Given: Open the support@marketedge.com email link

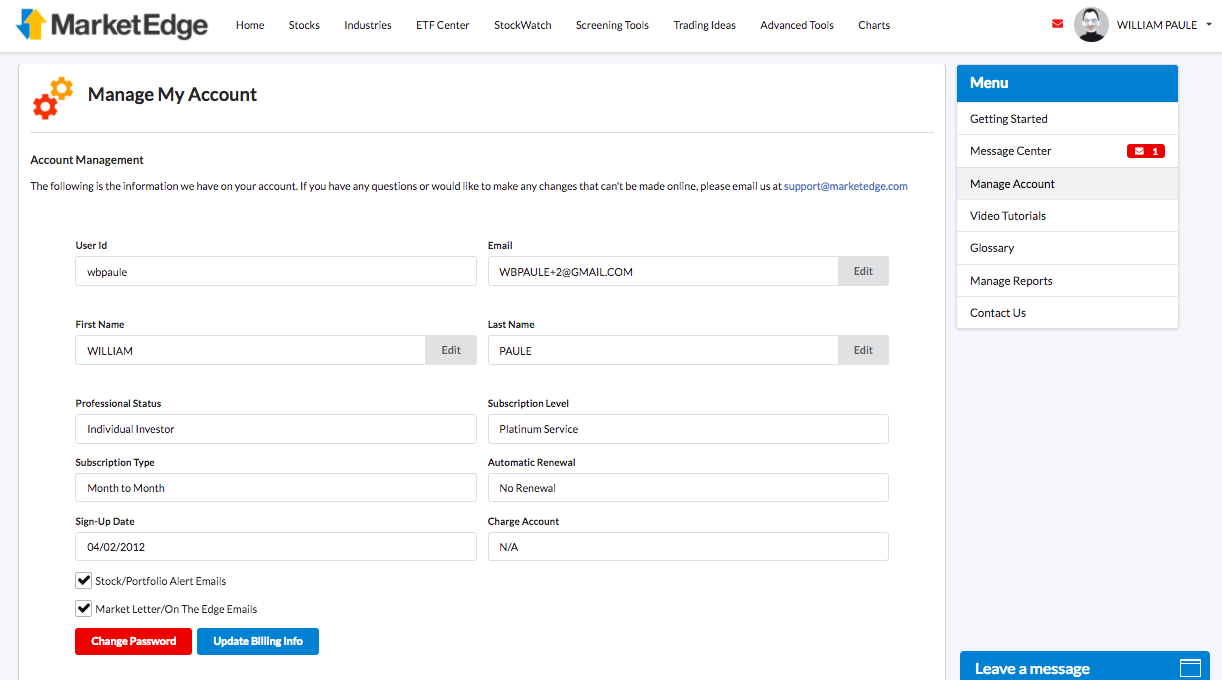Looking at the screenshot, I should point(845,185).
